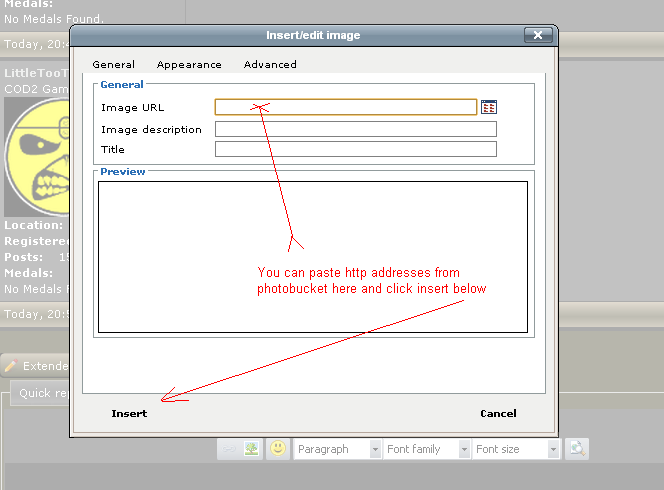Screen dimensions: 664x490
Task: Close the Insert/edit image dialog
Action: point(538,35)
